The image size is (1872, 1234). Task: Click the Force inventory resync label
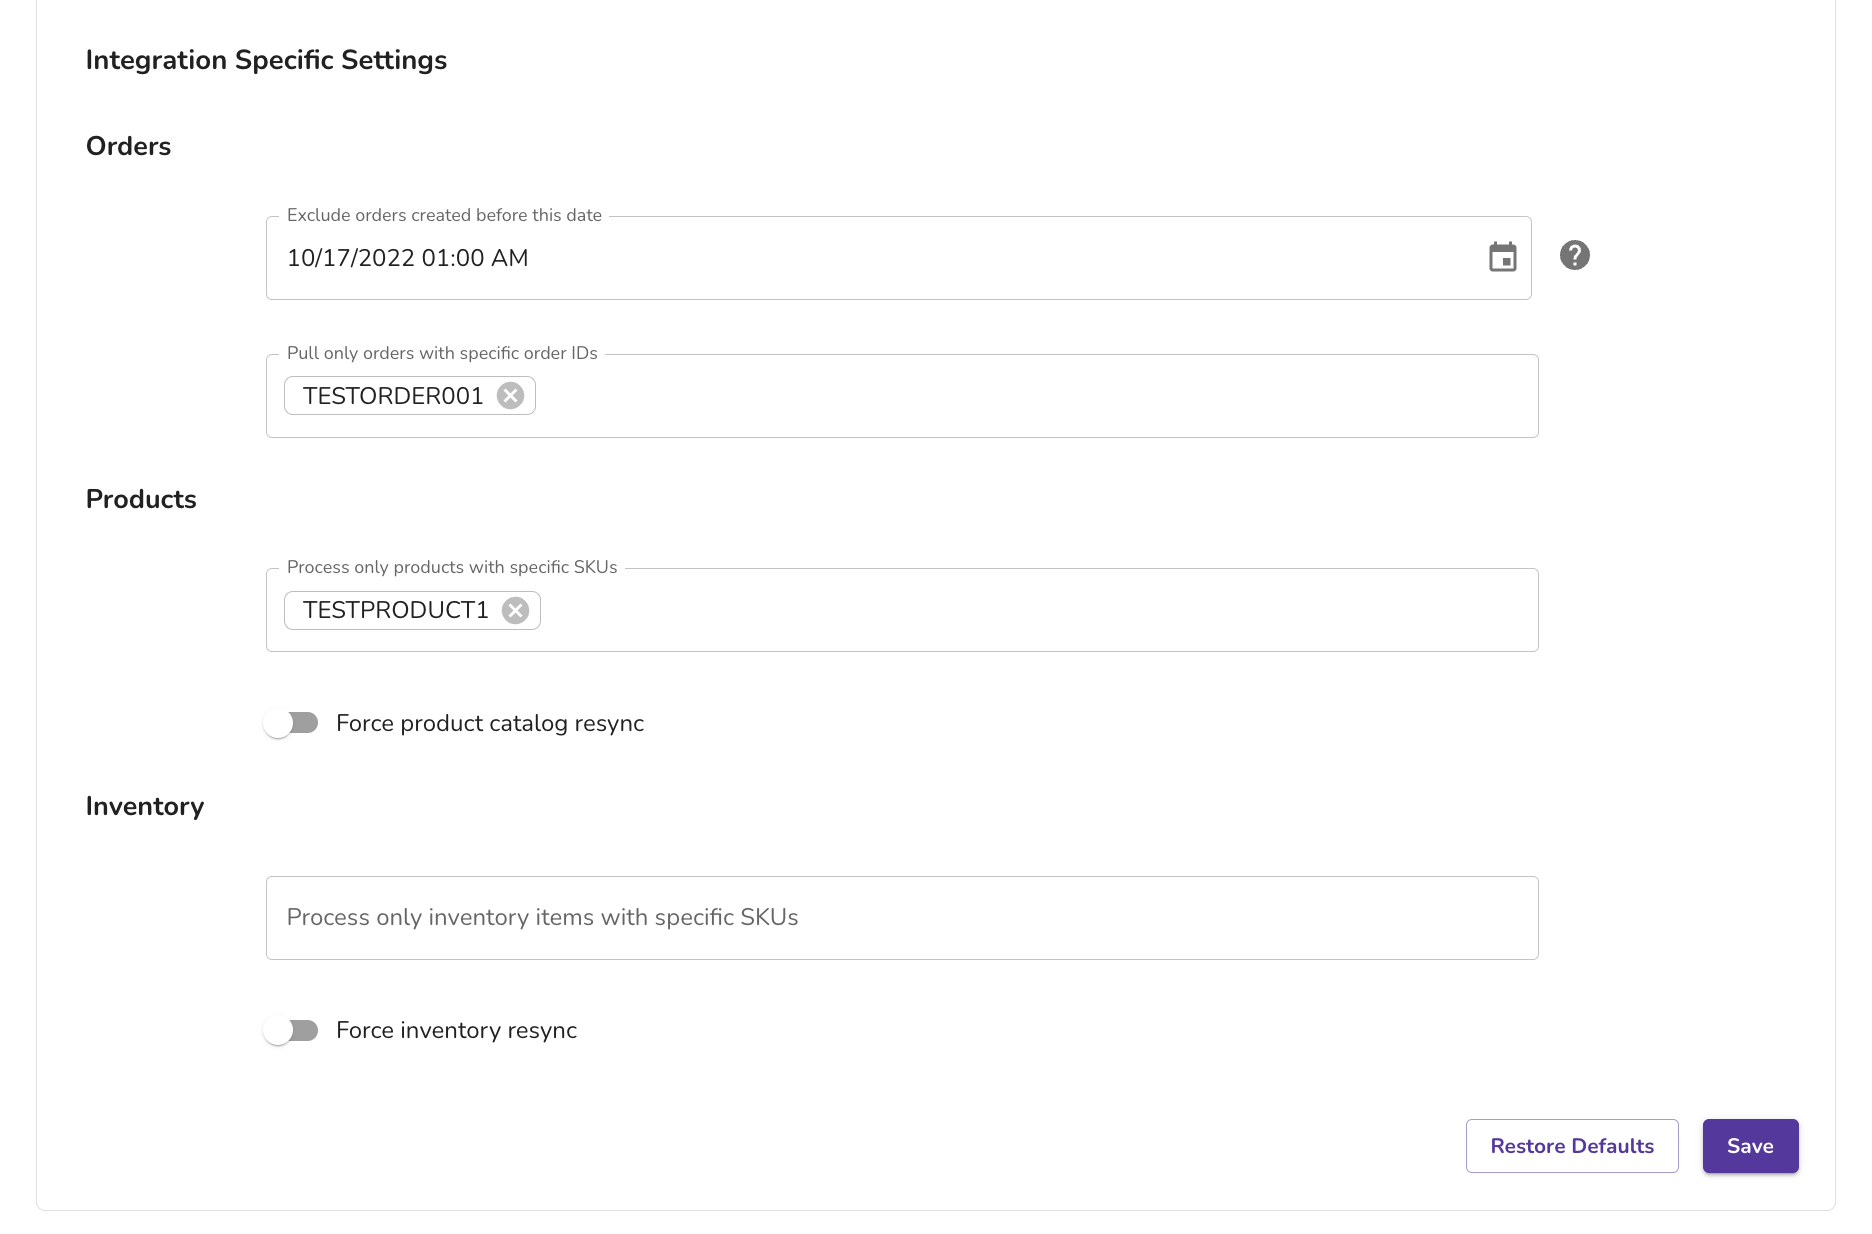click(456, 1030)
